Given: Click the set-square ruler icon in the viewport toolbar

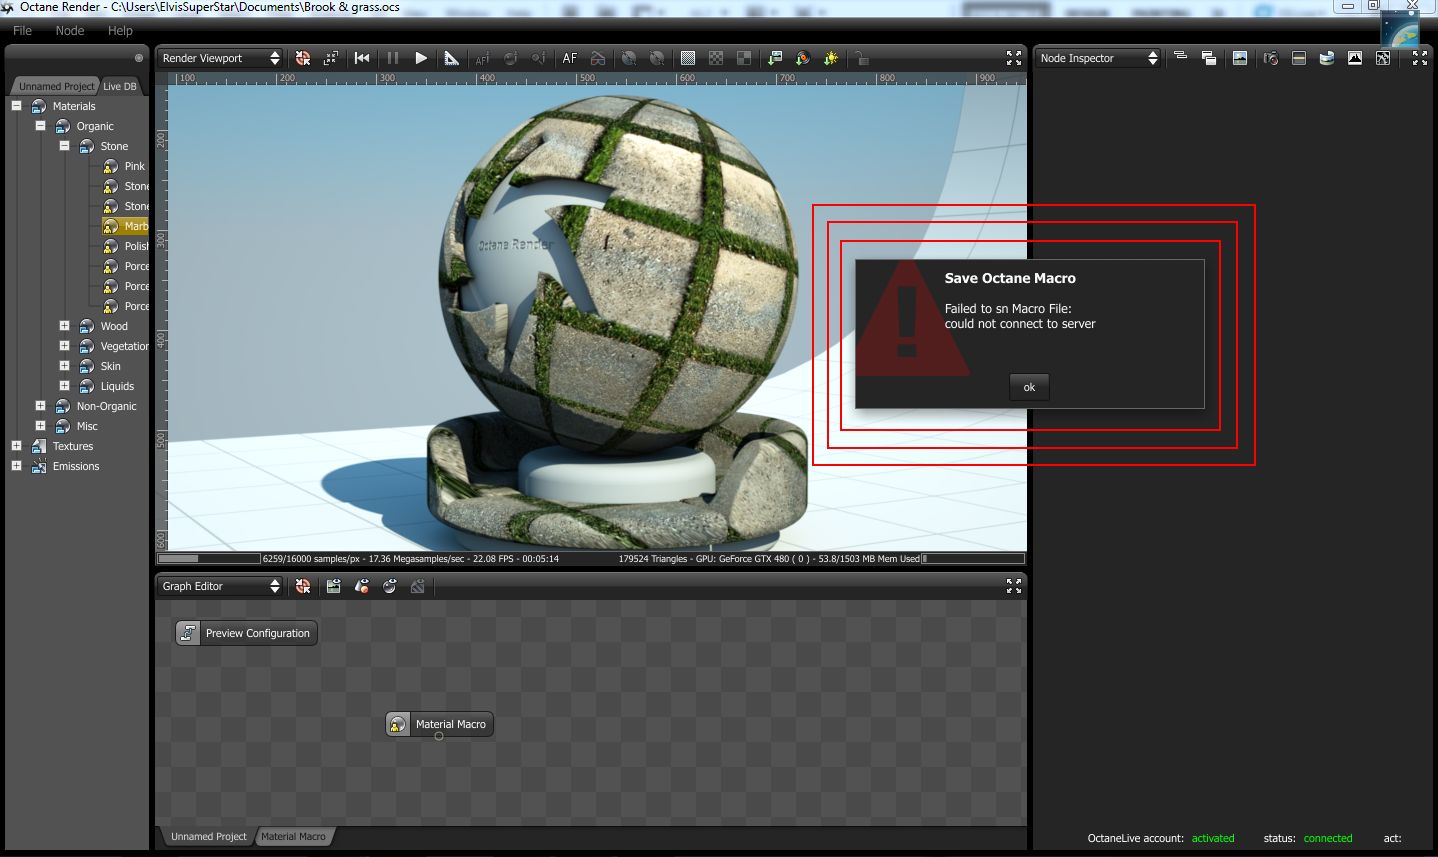Looking at the screenshot, I should [451, 58].
